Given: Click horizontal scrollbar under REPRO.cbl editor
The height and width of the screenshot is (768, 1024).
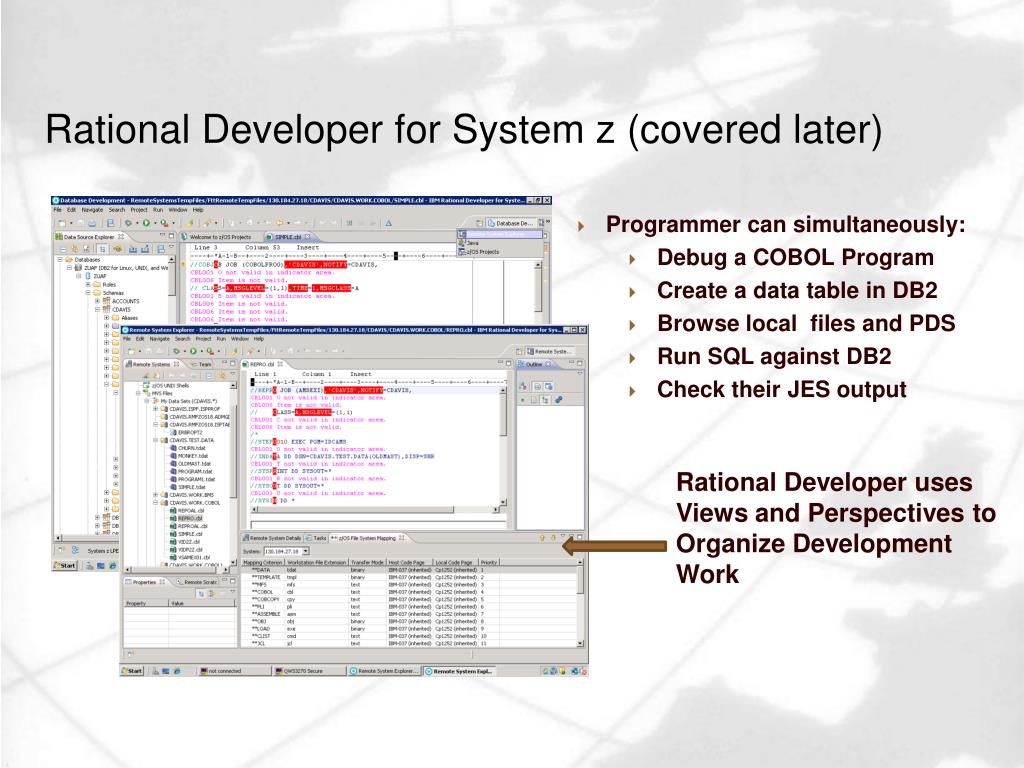Looking at the screenshot, I should [376, 509].
